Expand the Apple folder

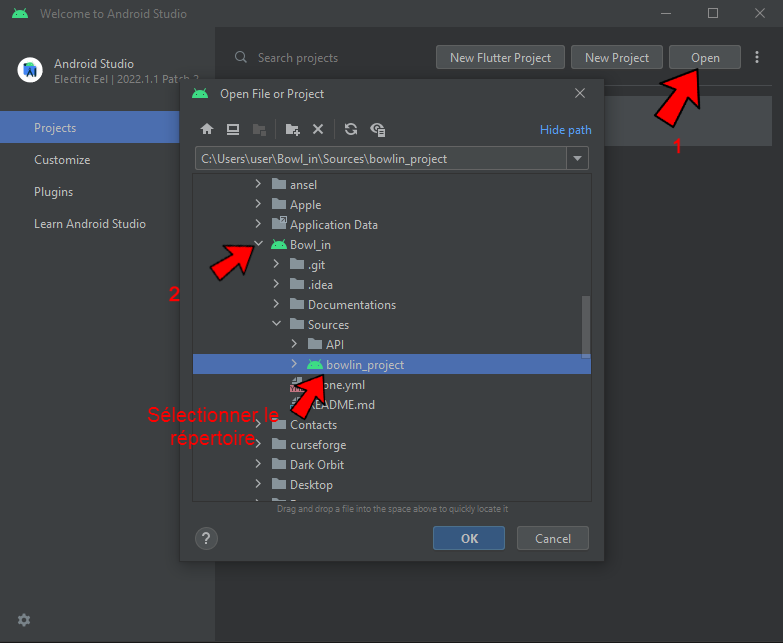(258, 204)
